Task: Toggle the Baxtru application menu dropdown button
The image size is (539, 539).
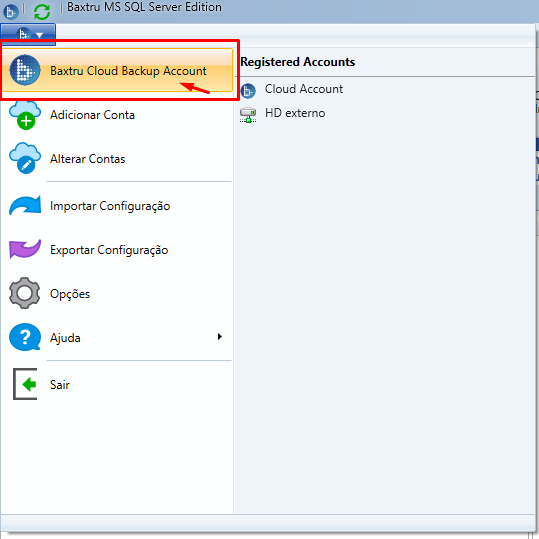Action: click(28, 34)
